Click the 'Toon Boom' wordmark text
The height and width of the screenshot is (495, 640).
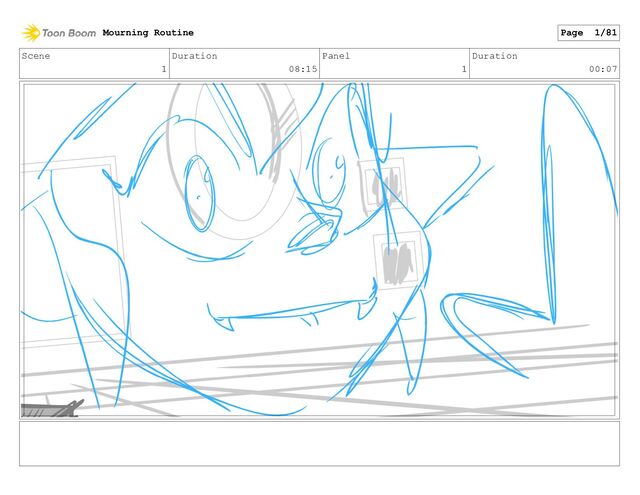[x=69, y=33]
